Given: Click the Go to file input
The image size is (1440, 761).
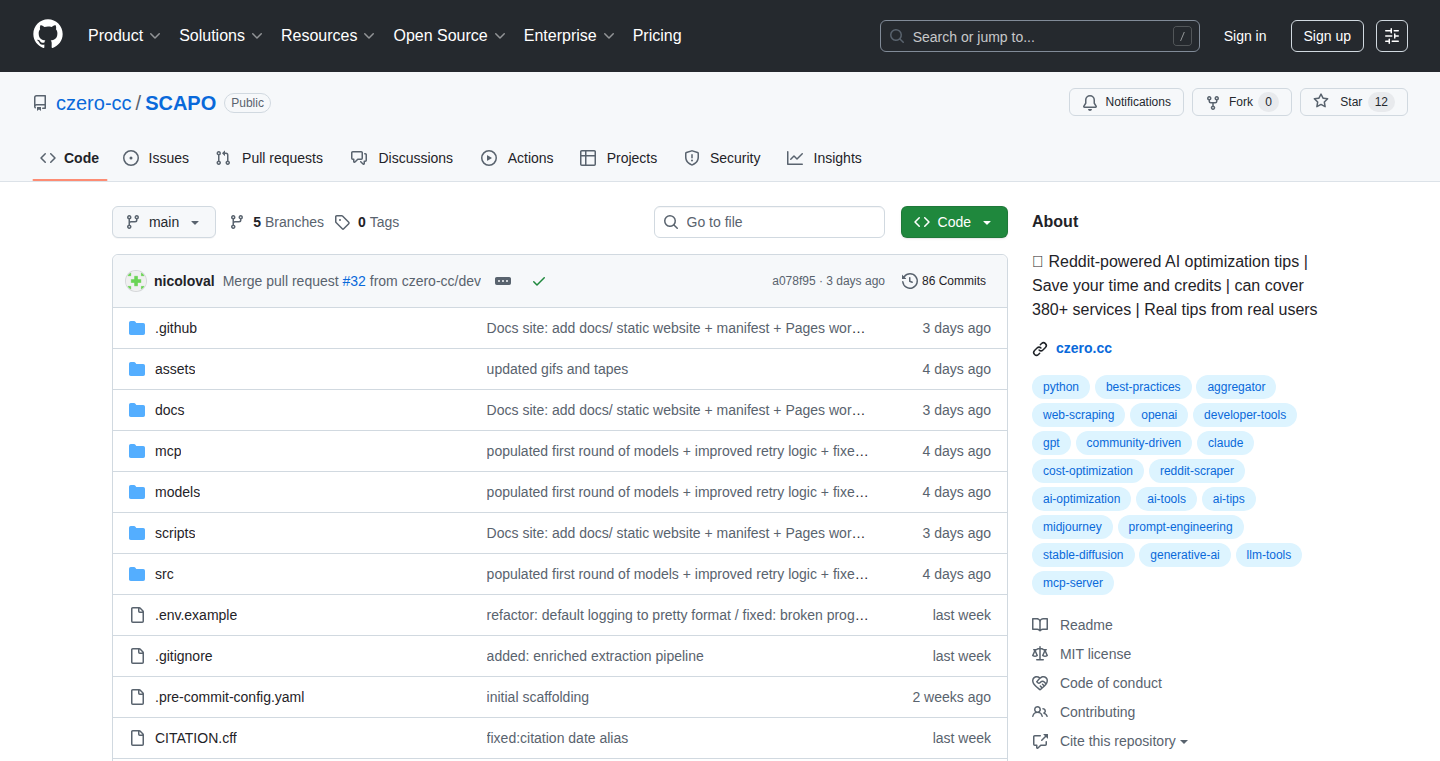Looking at the screenshot, I should point(770,222).
